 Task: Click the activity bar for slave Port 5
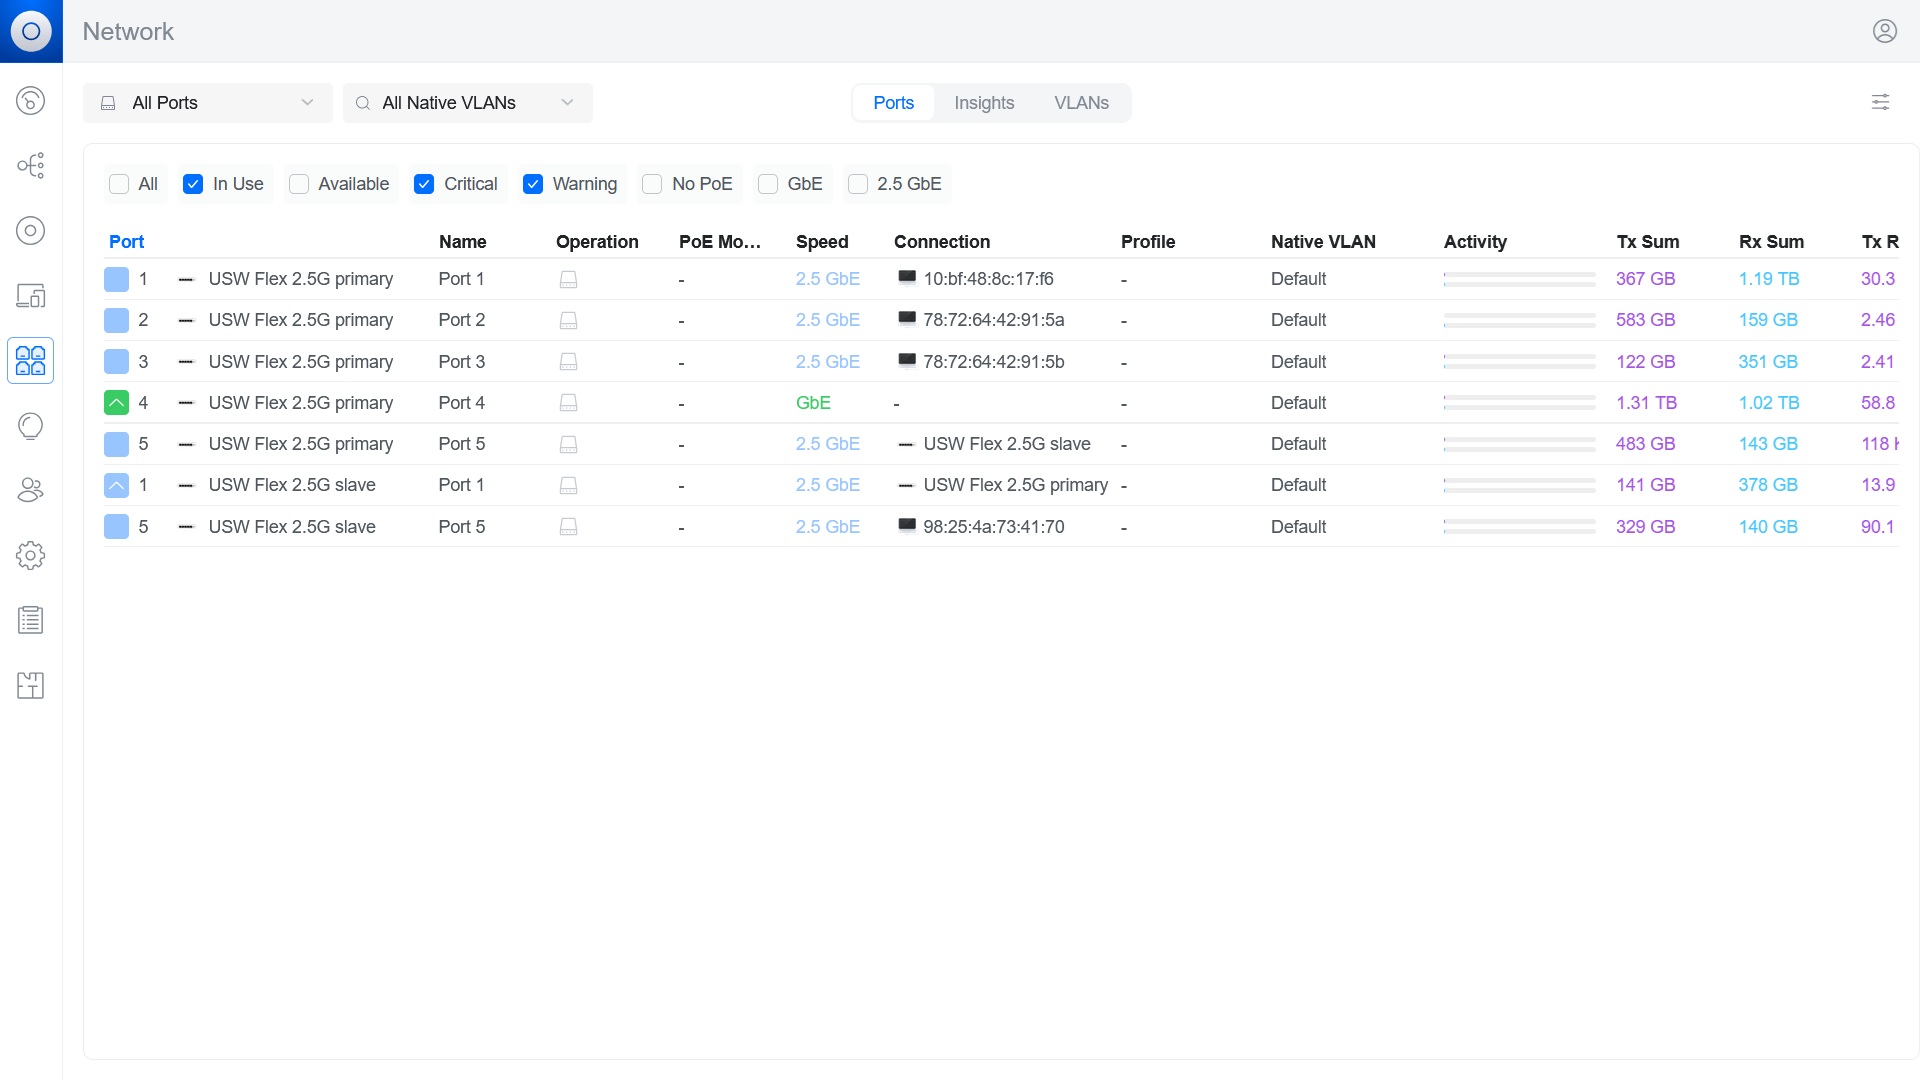pyautogui.click(x=1519, y=526)
